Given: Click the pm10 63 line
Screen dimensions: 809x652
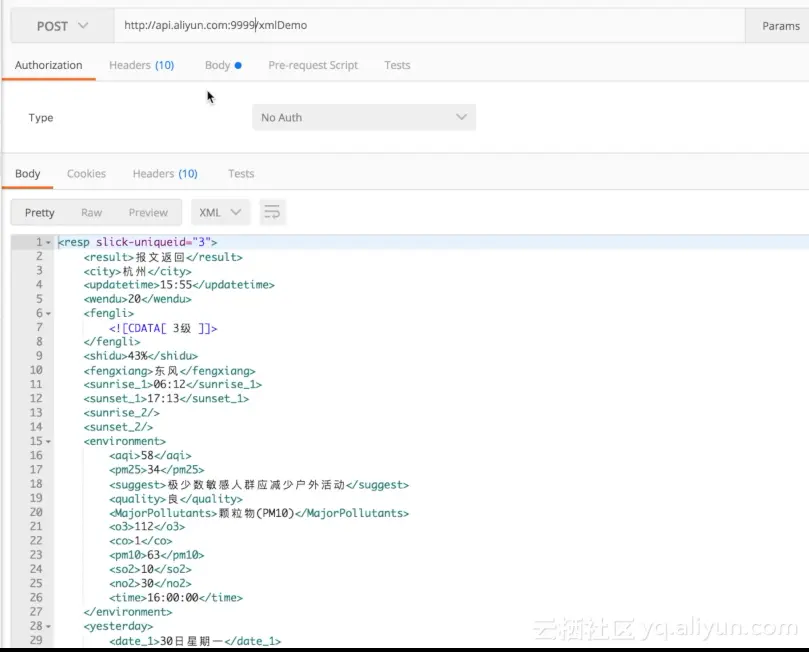Looking at the screenshot, I should point(156,555).
